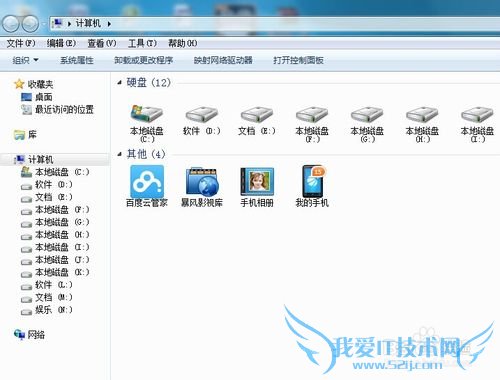Open the 编辑(E) menu
This screenshot has height=380, width=500.
(x=61, y=43)
